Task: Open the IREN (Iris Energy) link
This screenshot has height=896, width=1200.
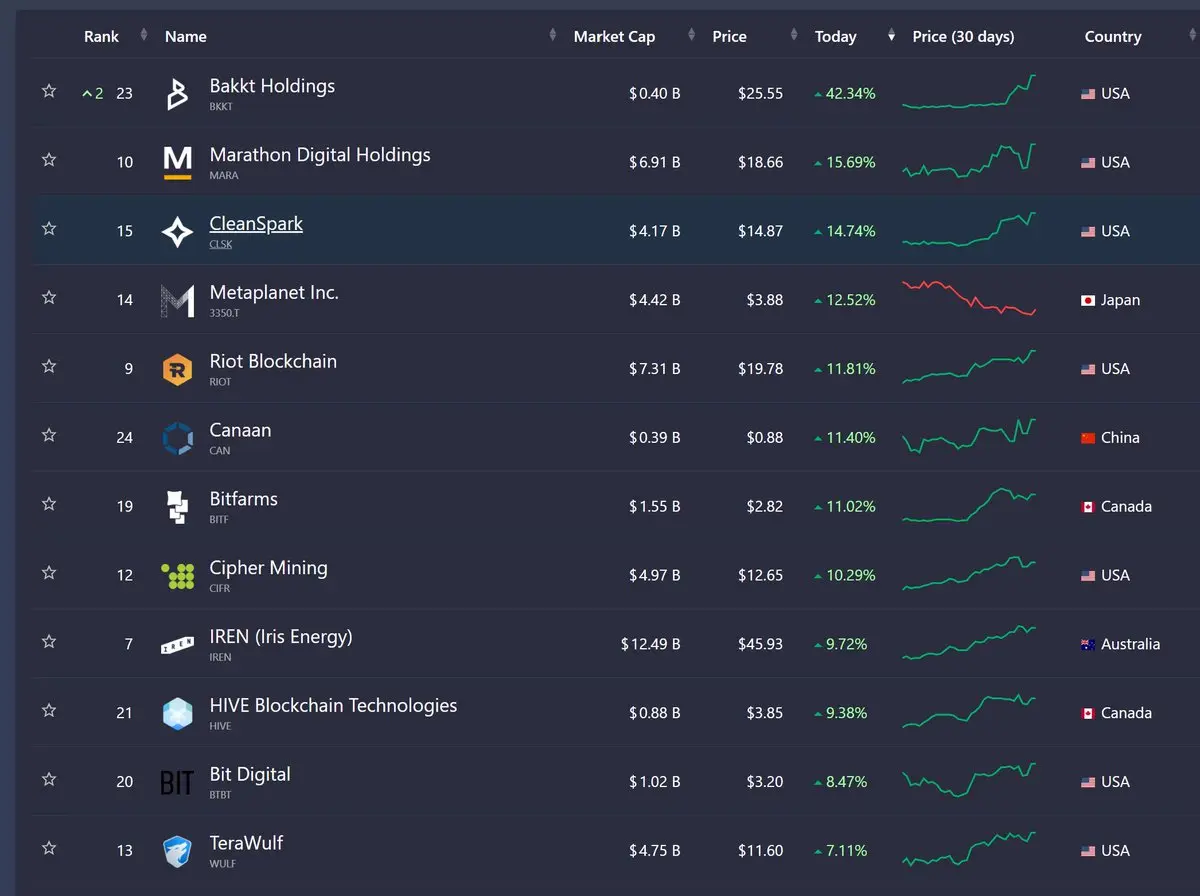Action: (281, 637)
